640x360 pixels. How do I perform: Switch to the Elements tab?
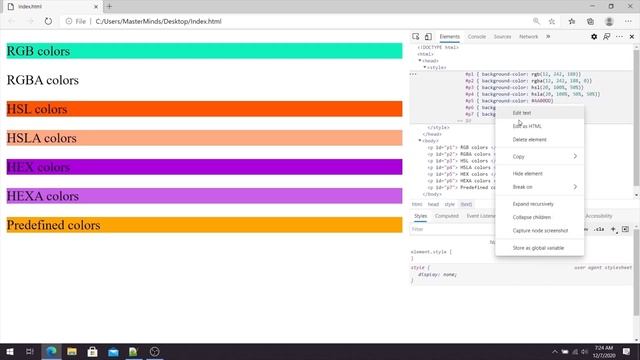tap(449, 36)
